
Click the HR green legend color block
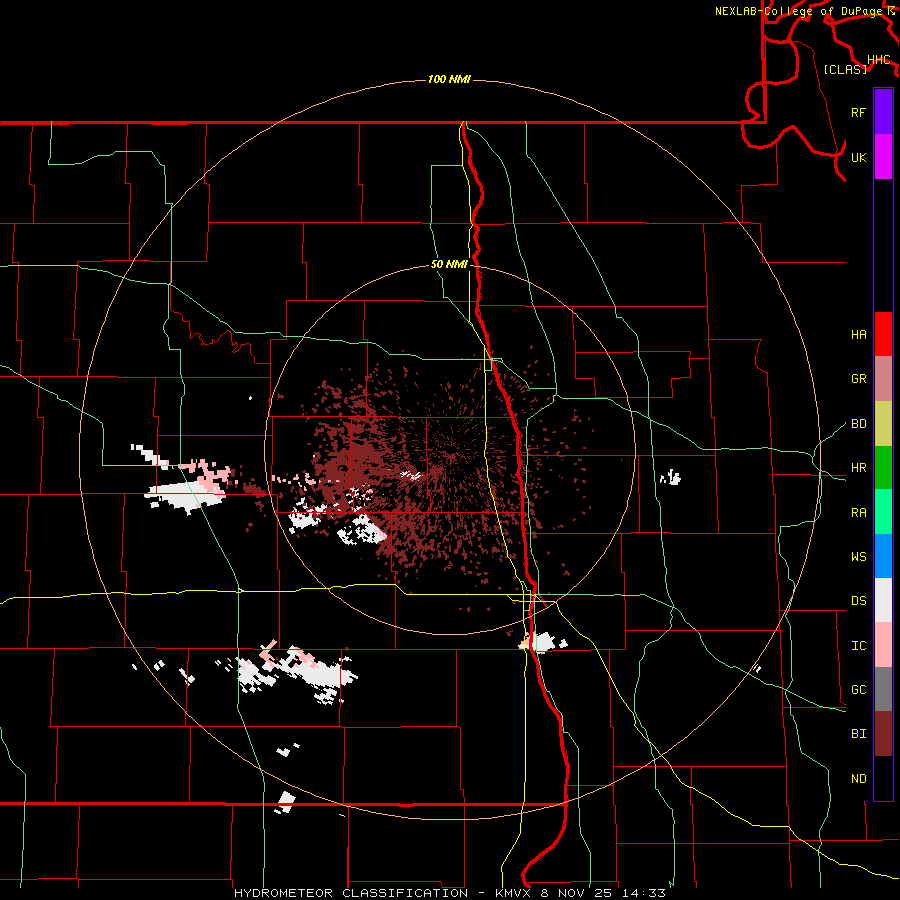(883, 467)
